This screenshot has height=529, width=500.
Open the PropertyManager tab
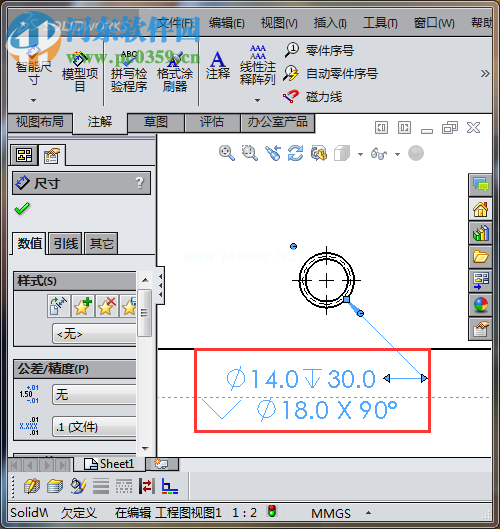pyautogui.click(x=52, y=155)
